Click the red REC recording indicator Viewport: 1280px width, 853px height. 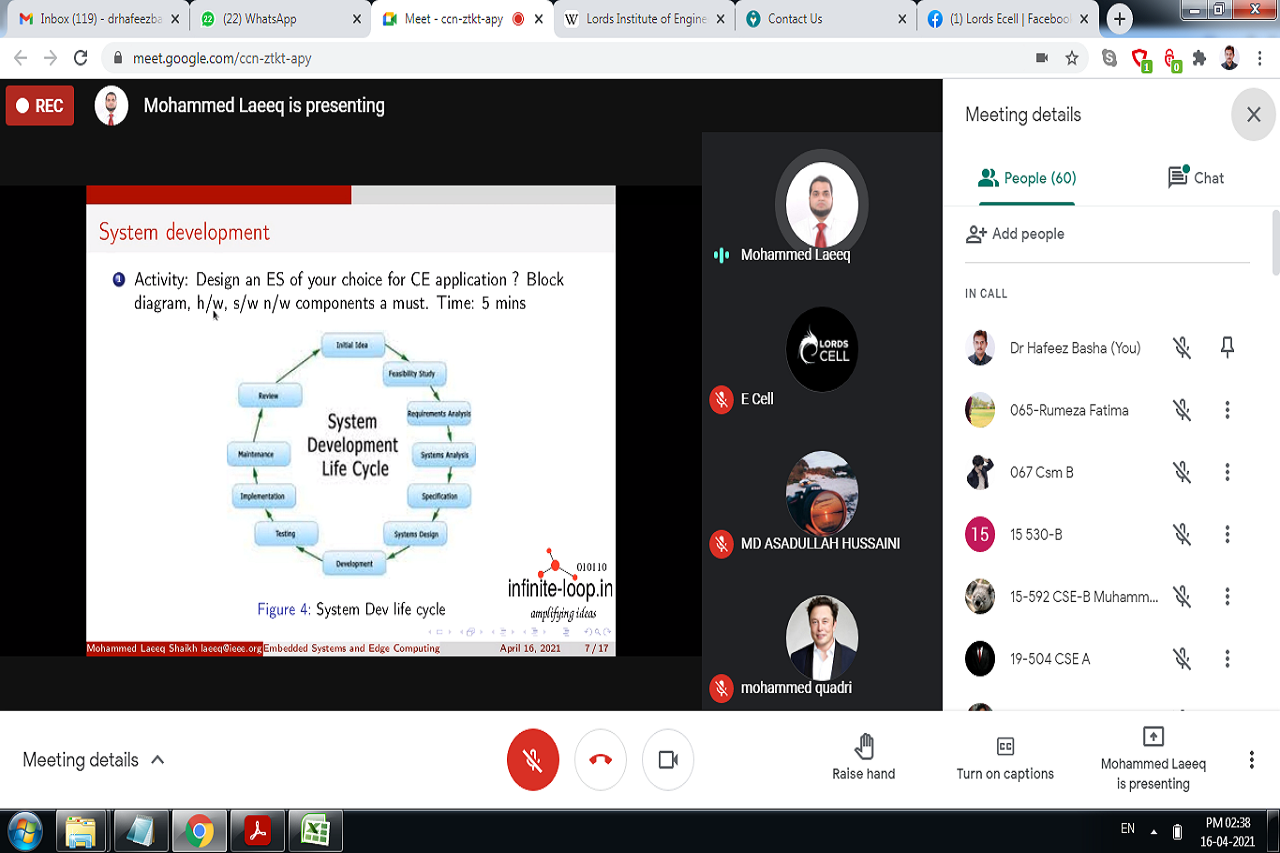click(40, 106)
